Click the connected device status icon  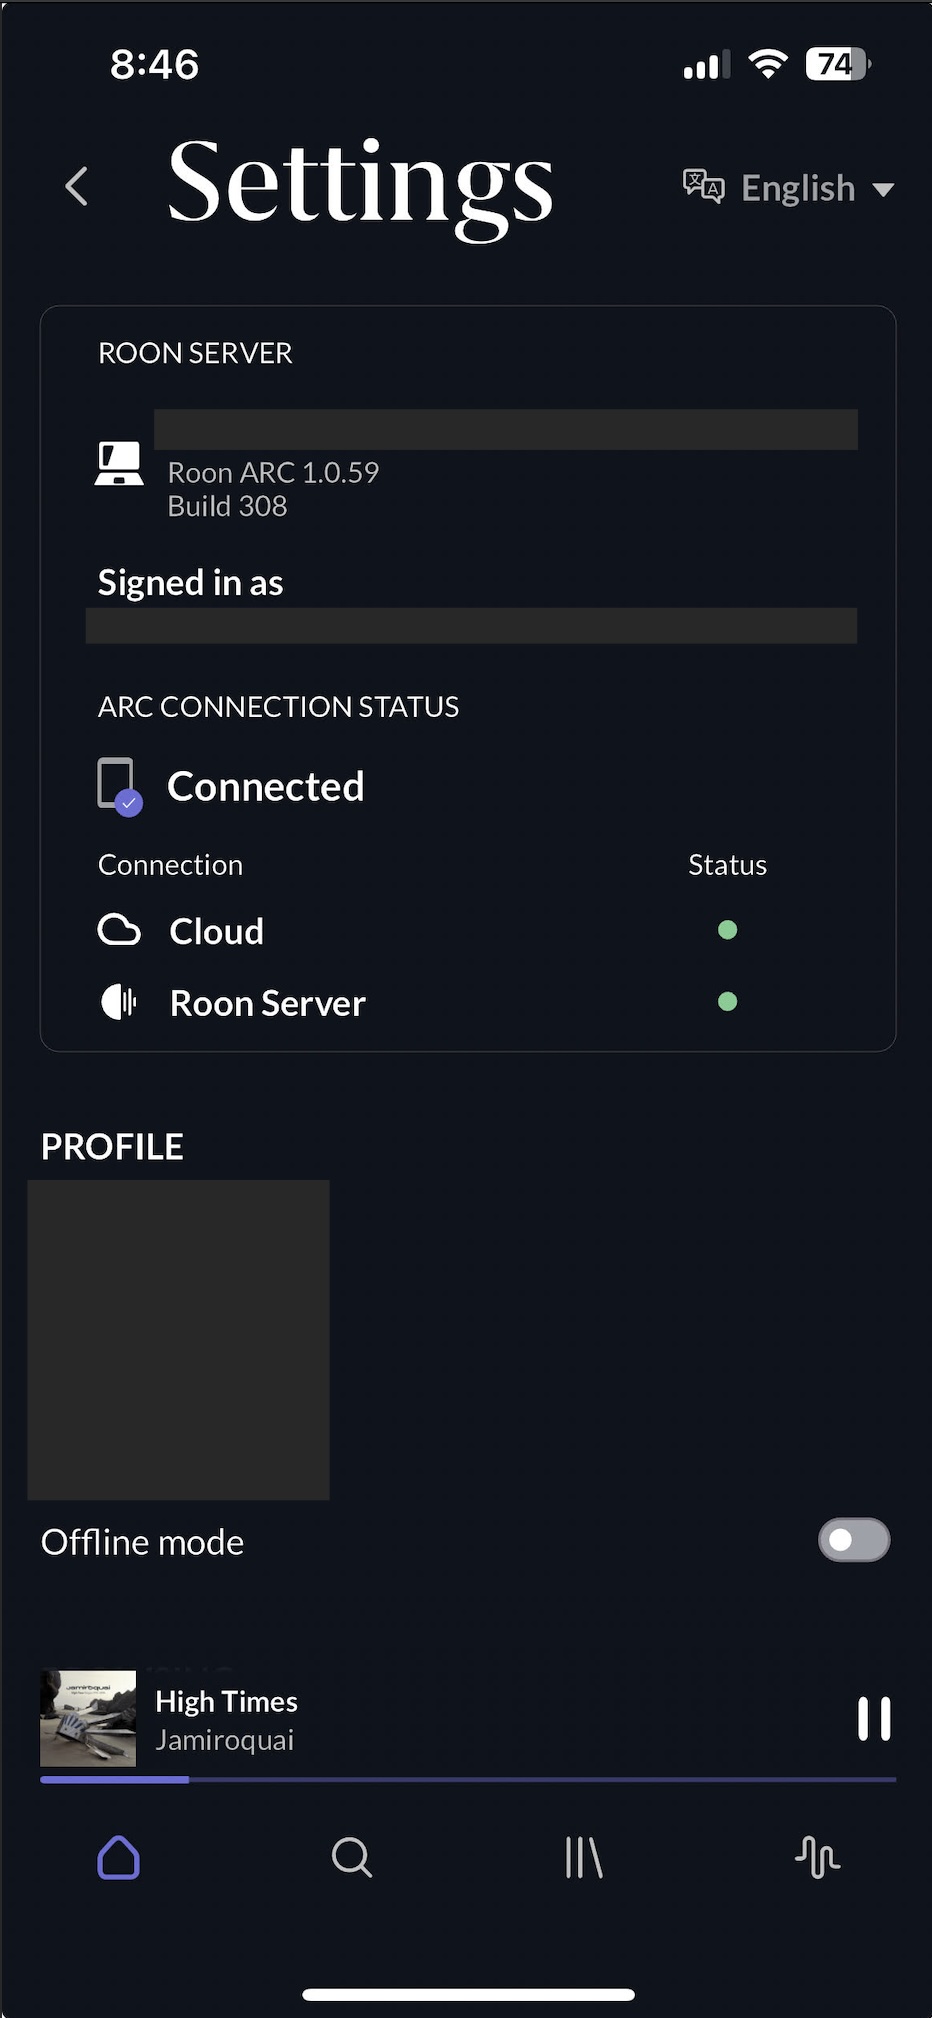[x=119, y=787]
